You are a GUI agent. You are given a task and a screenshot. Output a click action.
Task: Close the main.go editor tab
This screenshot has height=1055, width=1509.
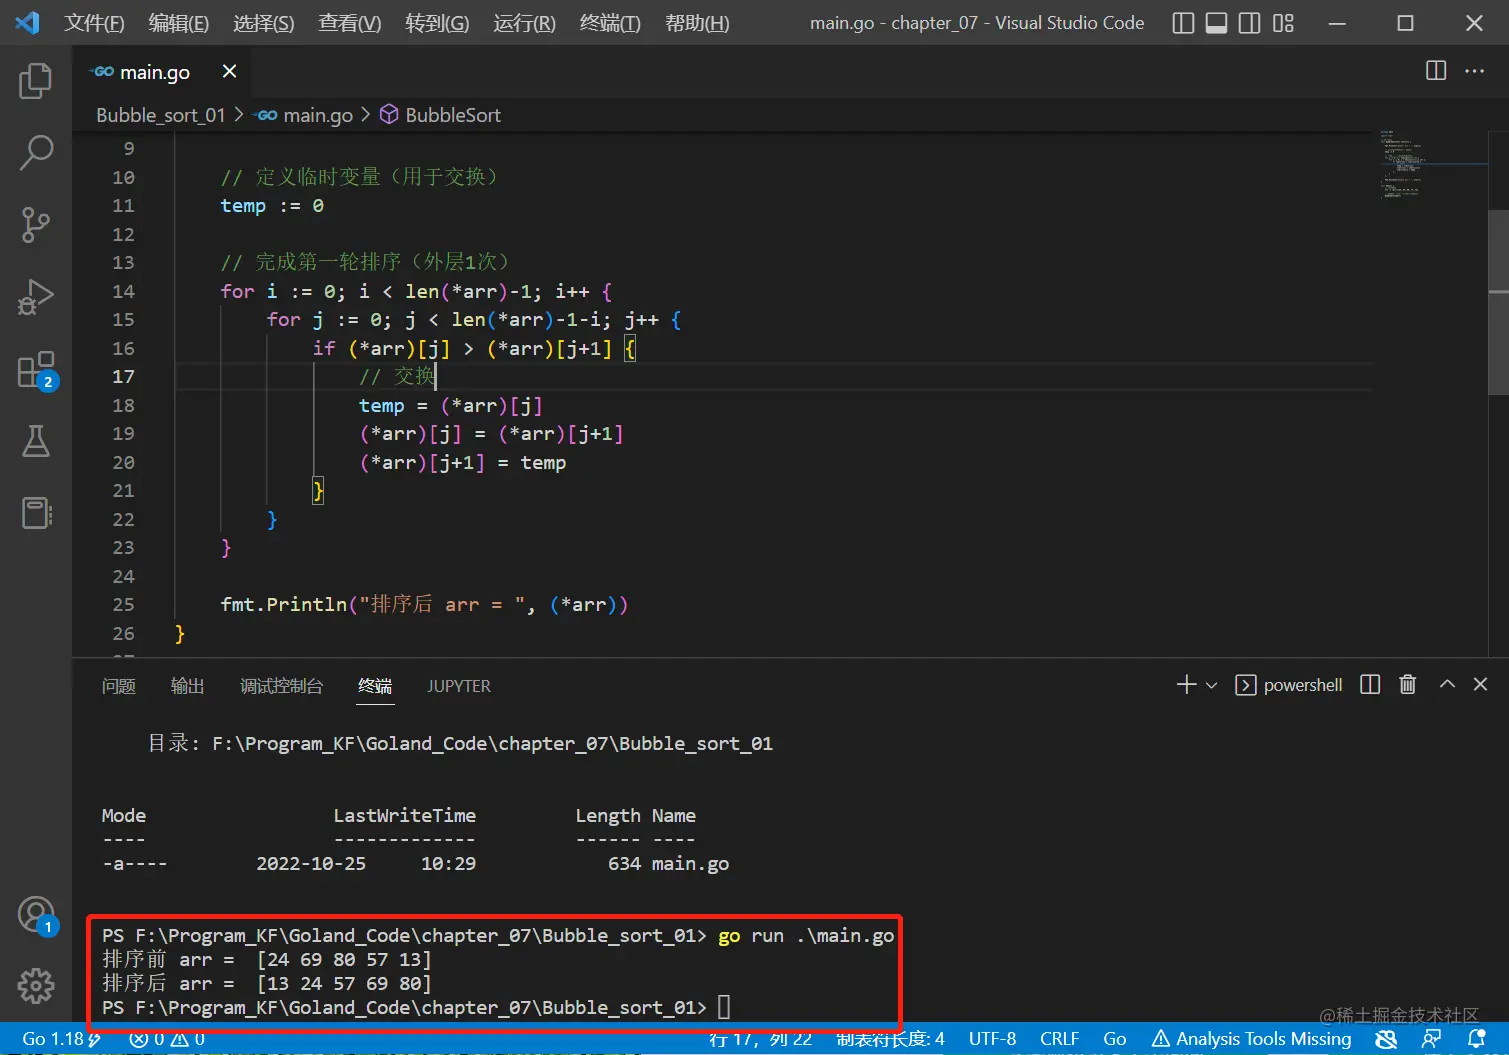pos(229,71)
